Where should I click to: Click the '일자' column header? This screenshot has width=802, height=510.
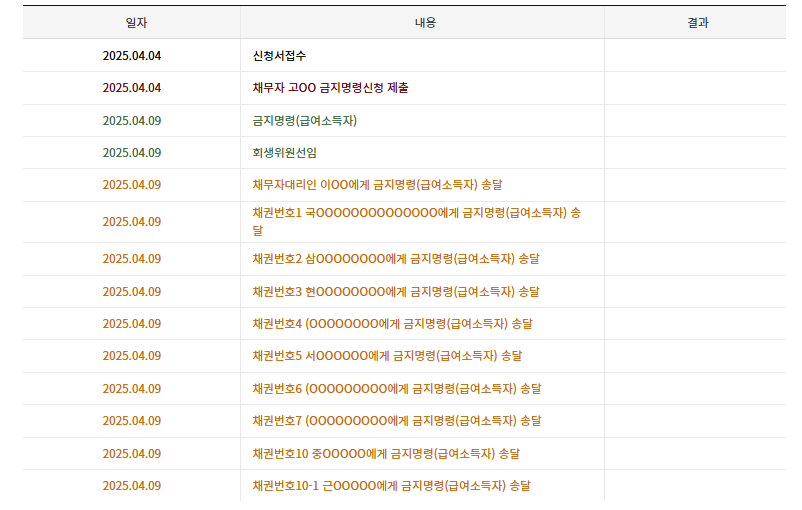(136, 23)
